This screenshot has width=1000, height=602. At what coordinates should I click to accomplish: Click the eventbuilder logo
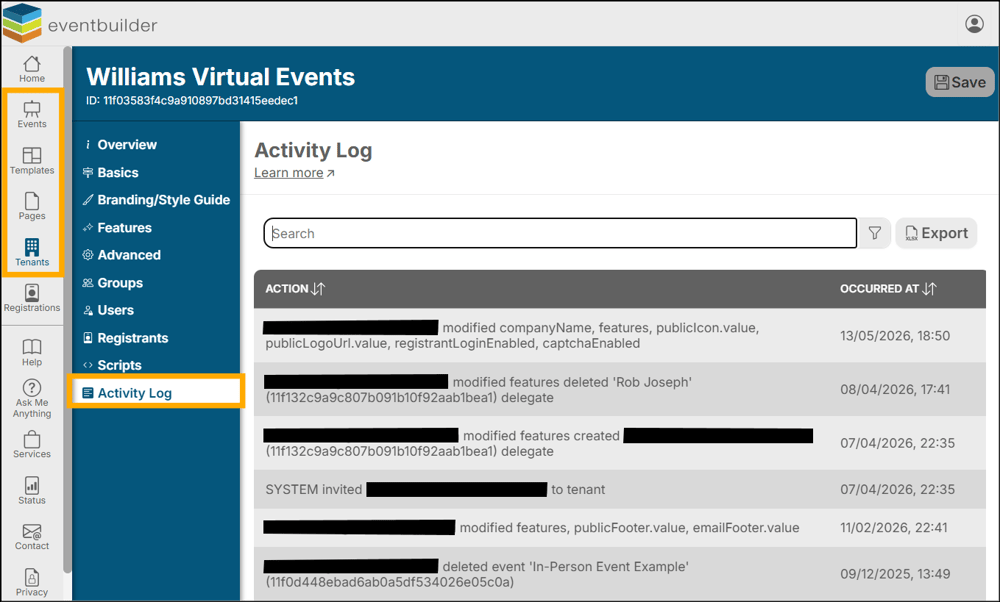coord(80,24)
